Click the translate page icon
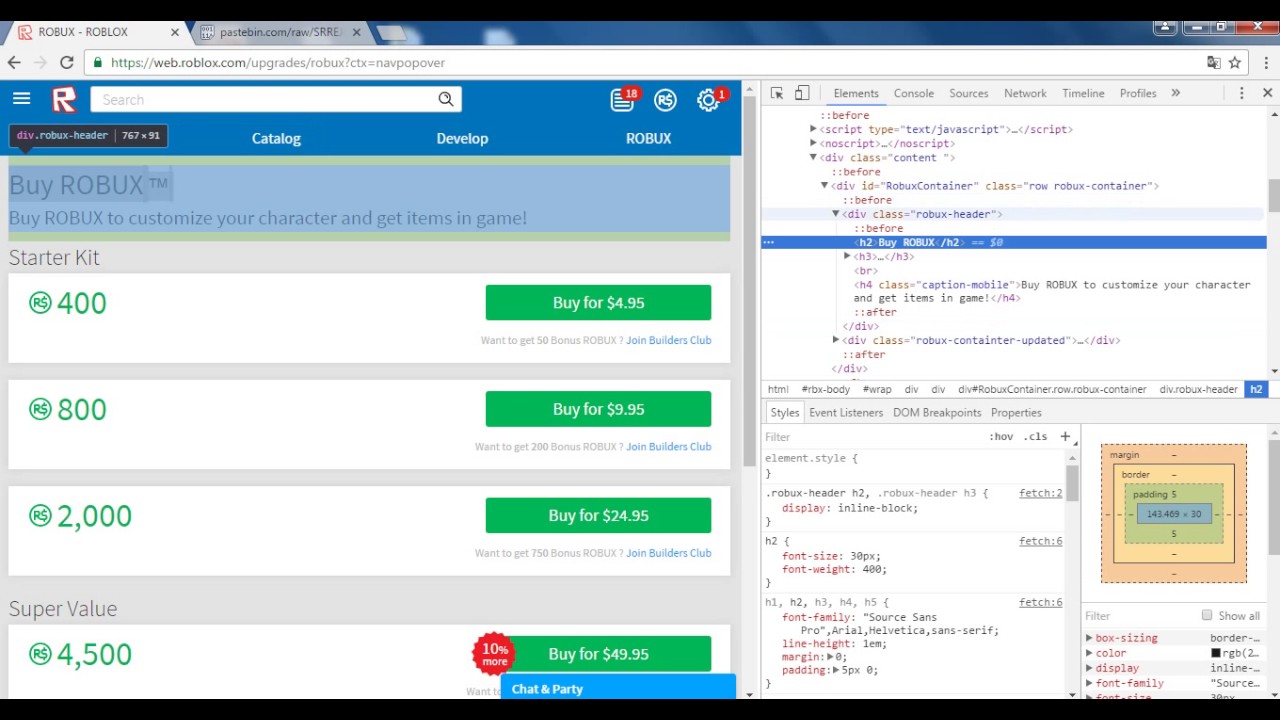 point(1214,62)
